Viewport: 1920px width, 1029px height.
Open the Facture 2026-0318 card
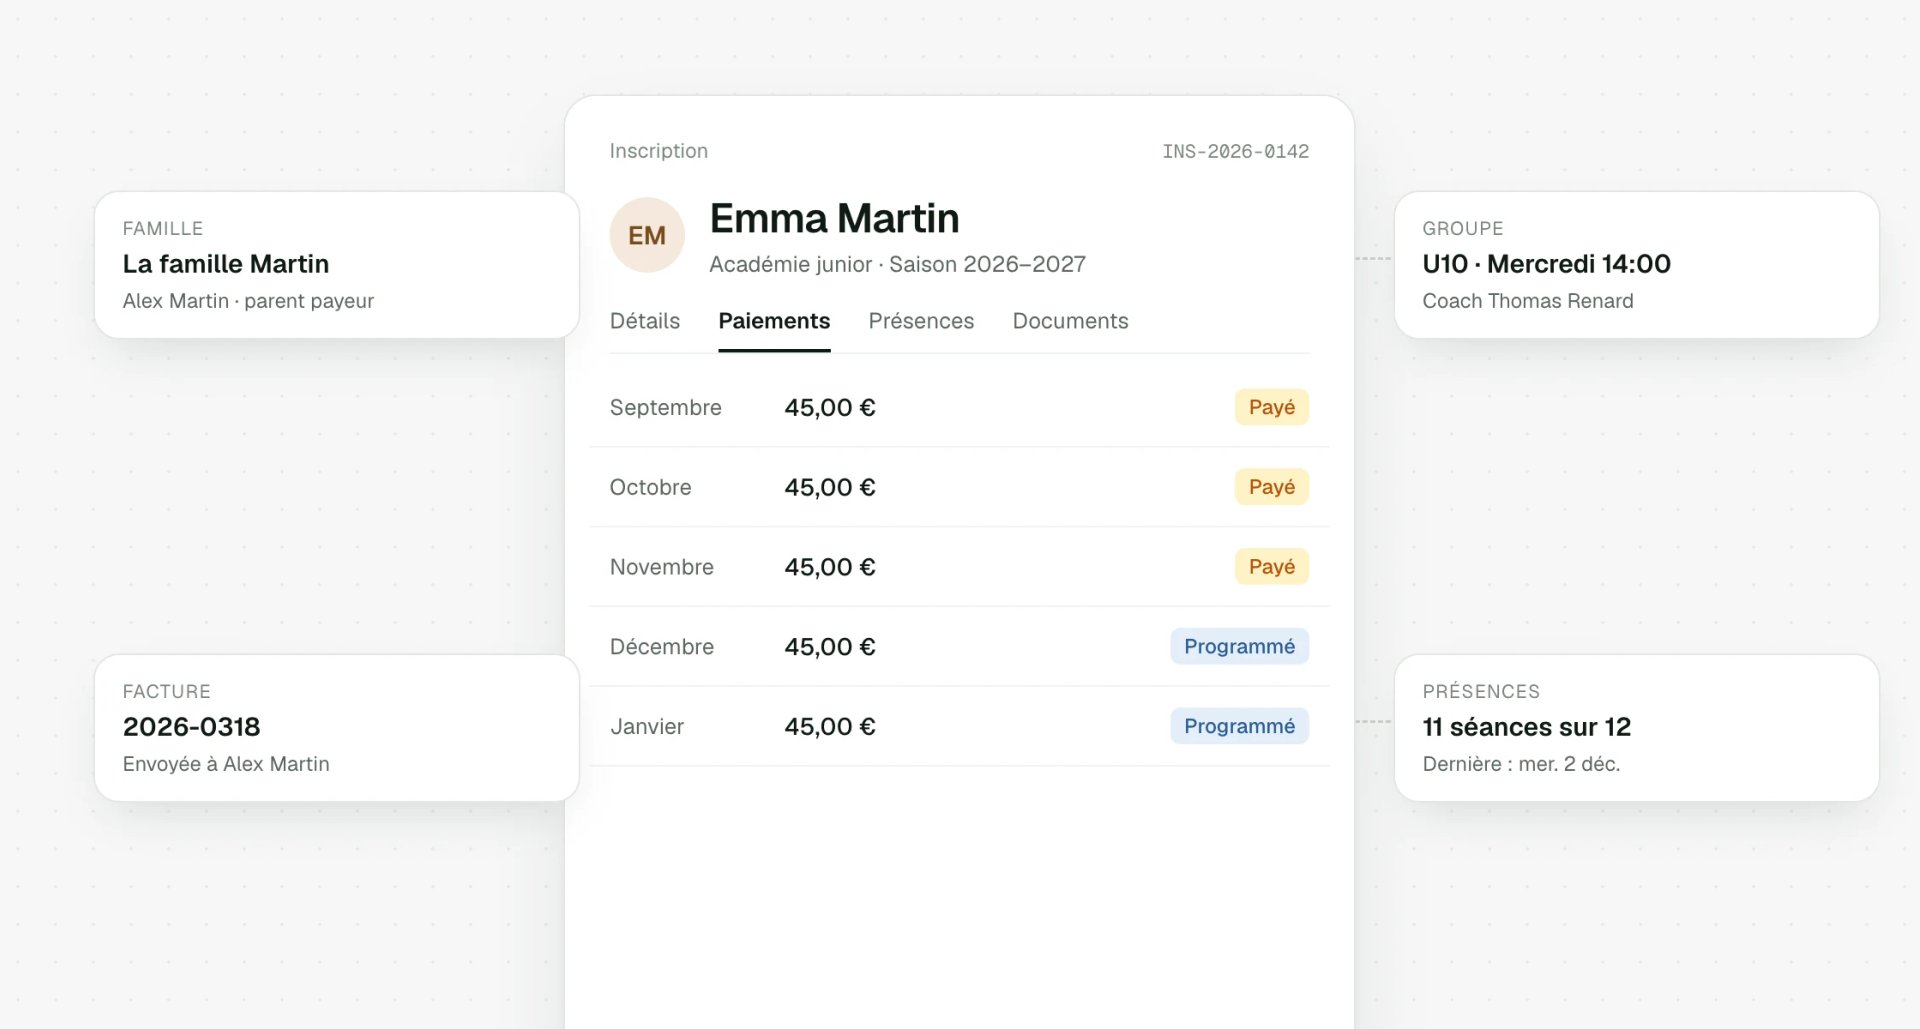coord(337,728)
